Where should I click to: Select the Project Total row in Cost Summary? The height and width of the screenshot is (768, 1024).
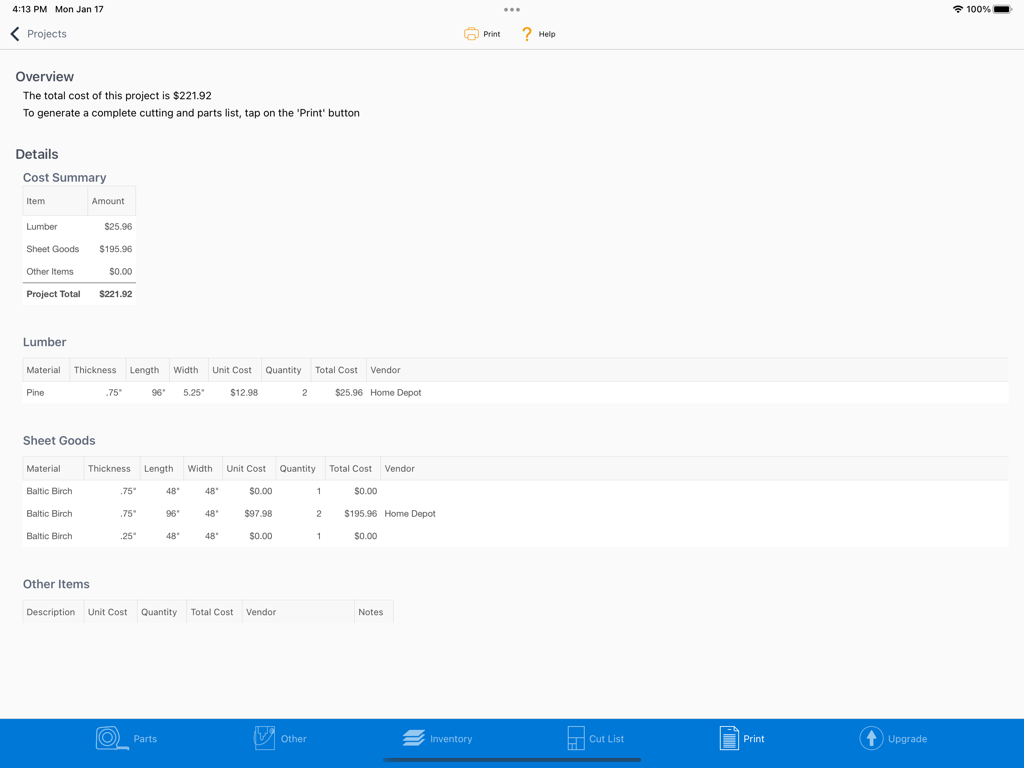click(x=79, y=293)
